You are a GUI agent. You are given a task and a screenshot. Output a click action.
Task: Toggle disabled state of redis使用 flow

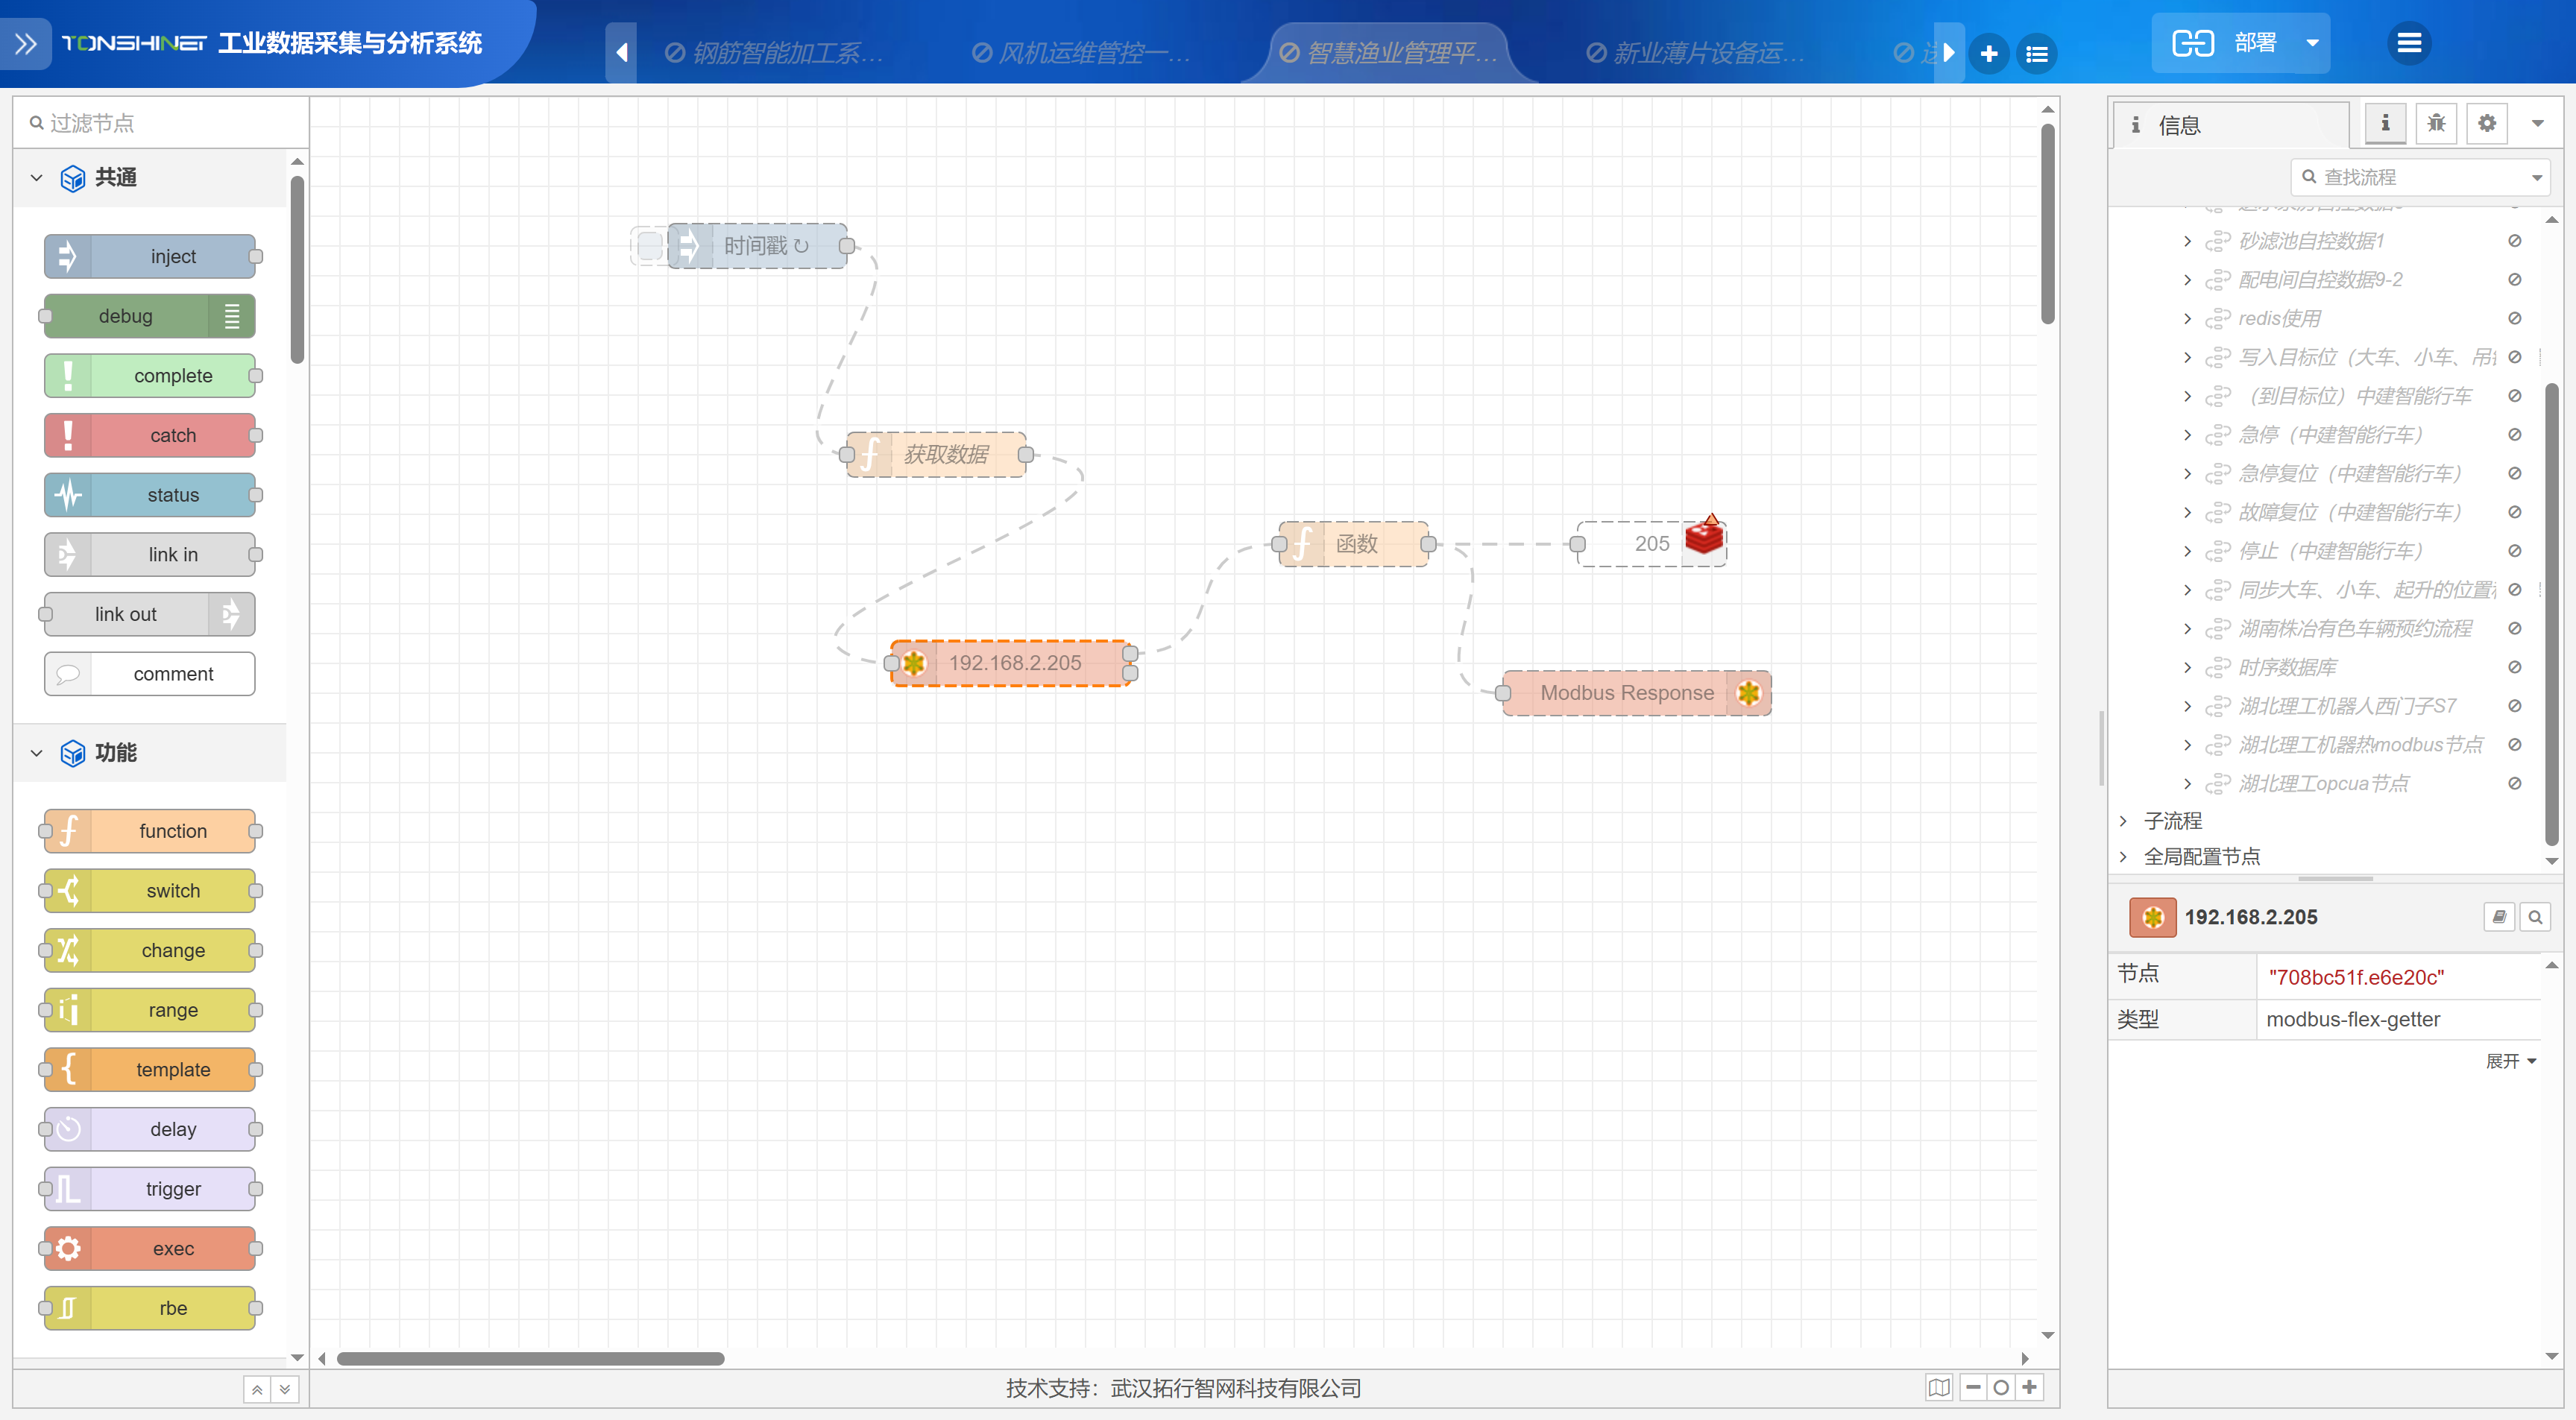[2514, 318]
